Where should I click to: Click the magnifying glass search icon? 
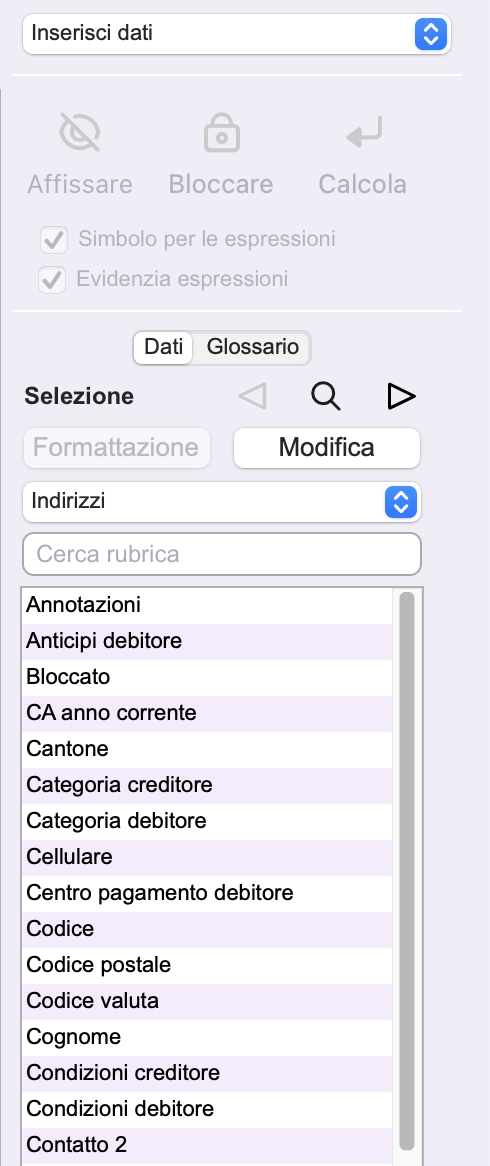[326, 396]
